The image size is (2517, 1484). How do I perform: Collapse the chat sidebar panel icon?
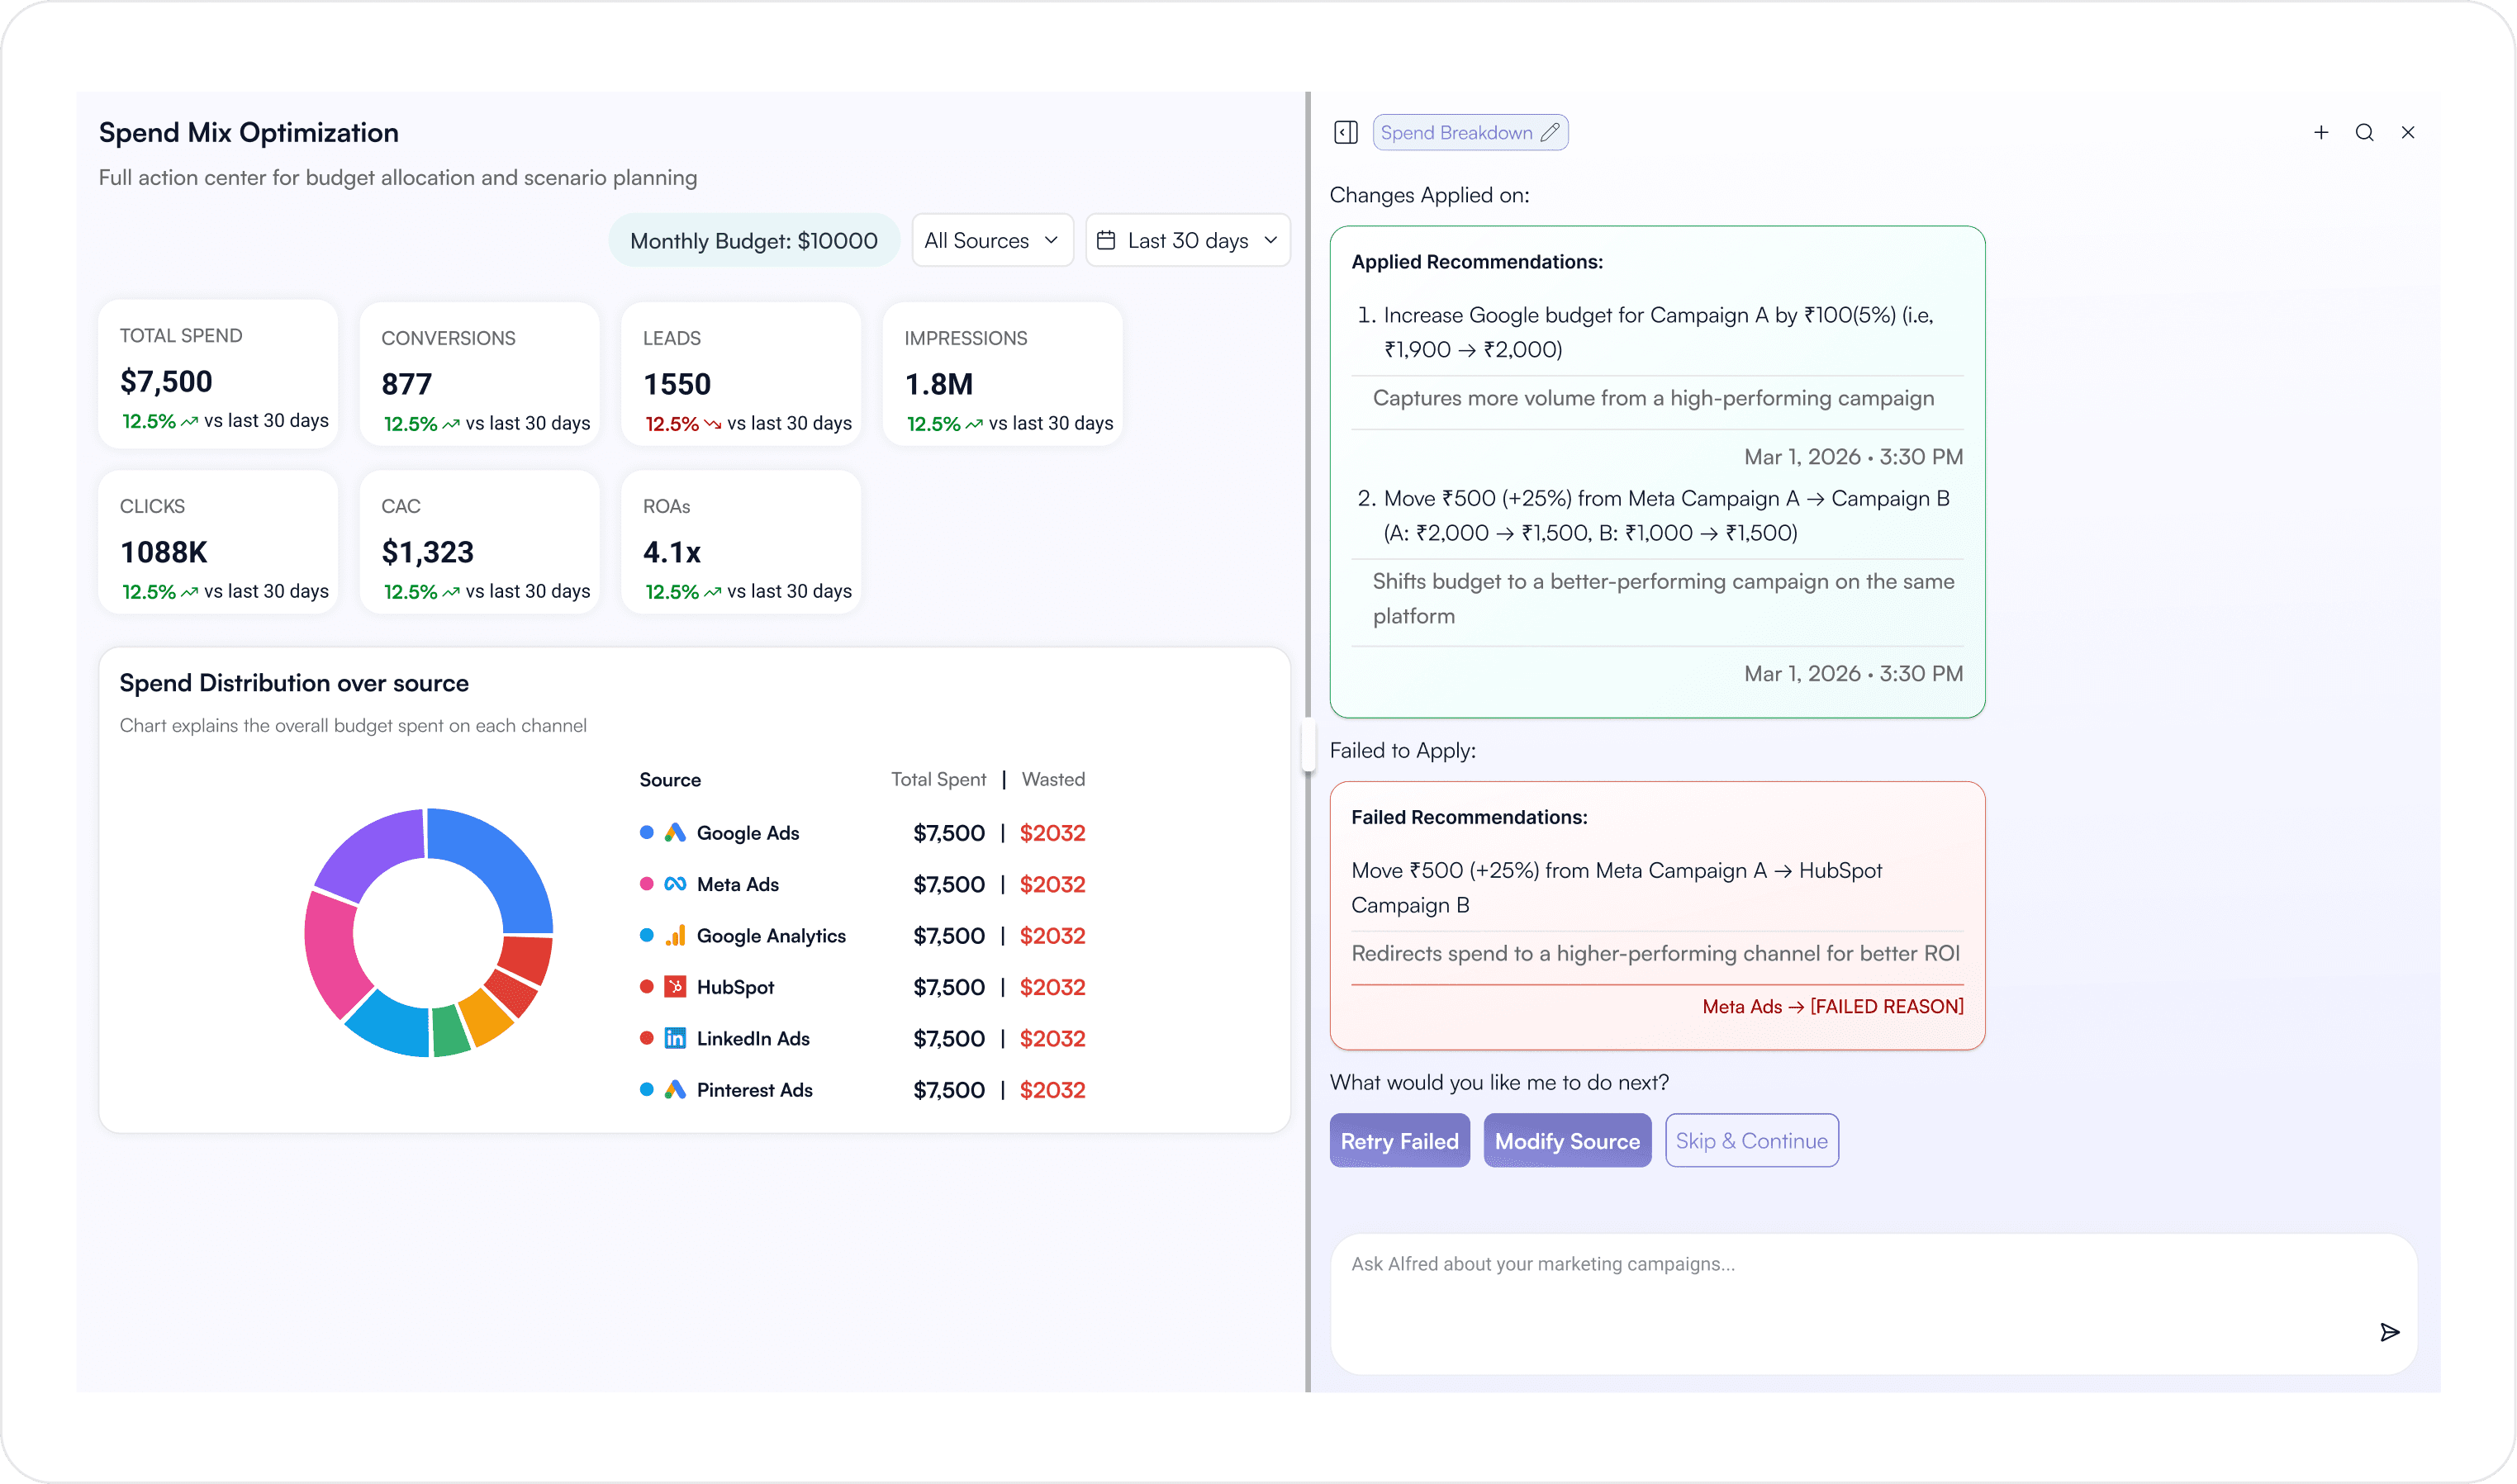point(1346,133)
